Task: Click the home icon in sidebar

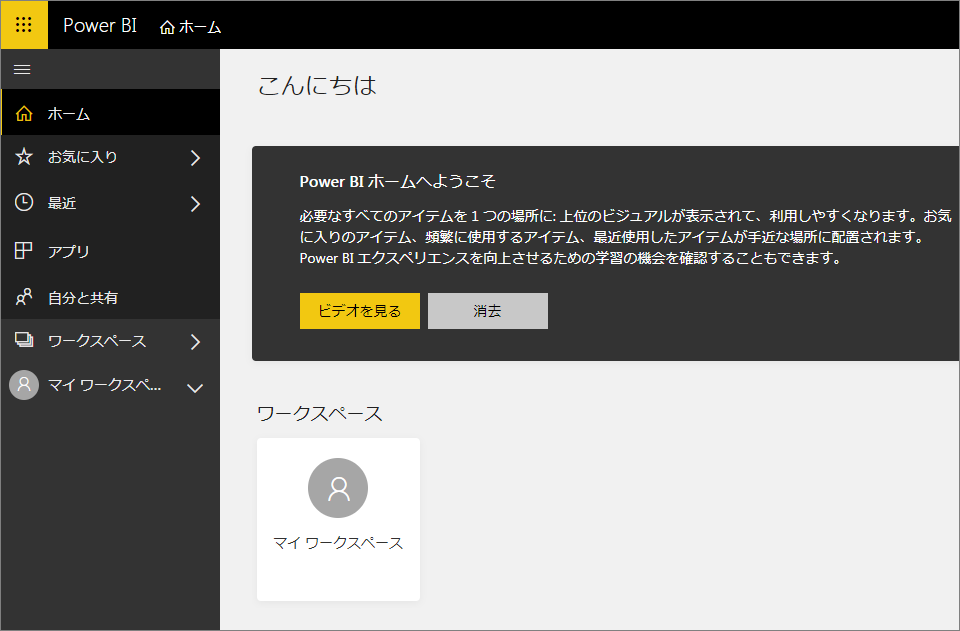Action: (x=24, y=113)
